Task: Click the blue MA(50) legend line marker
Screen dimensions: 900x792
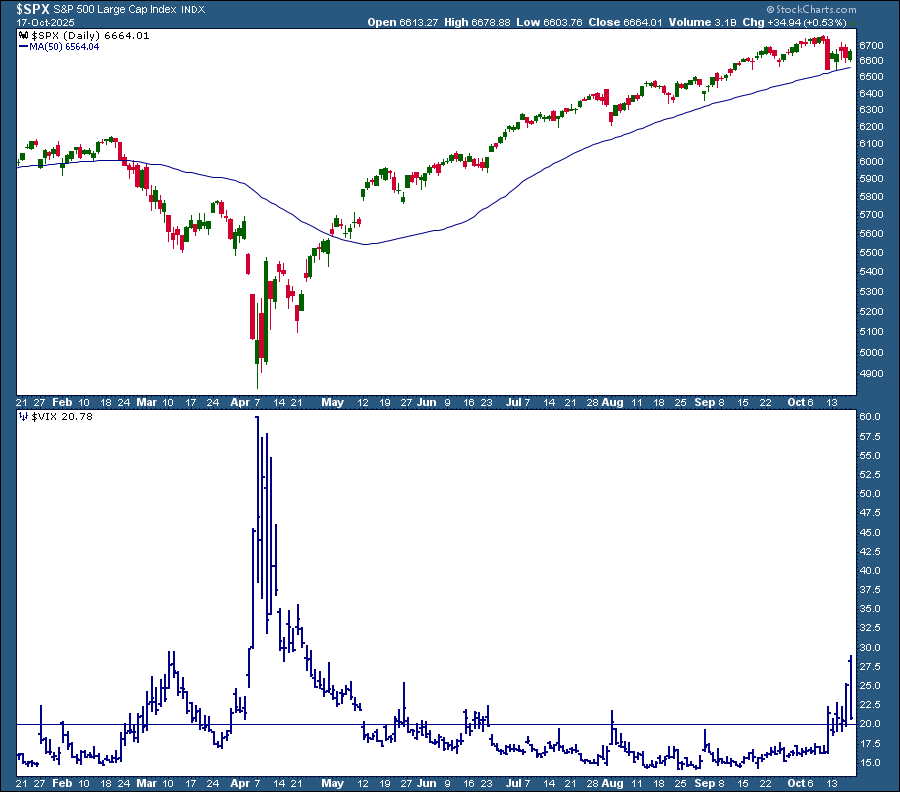Action: click(24, 45)
